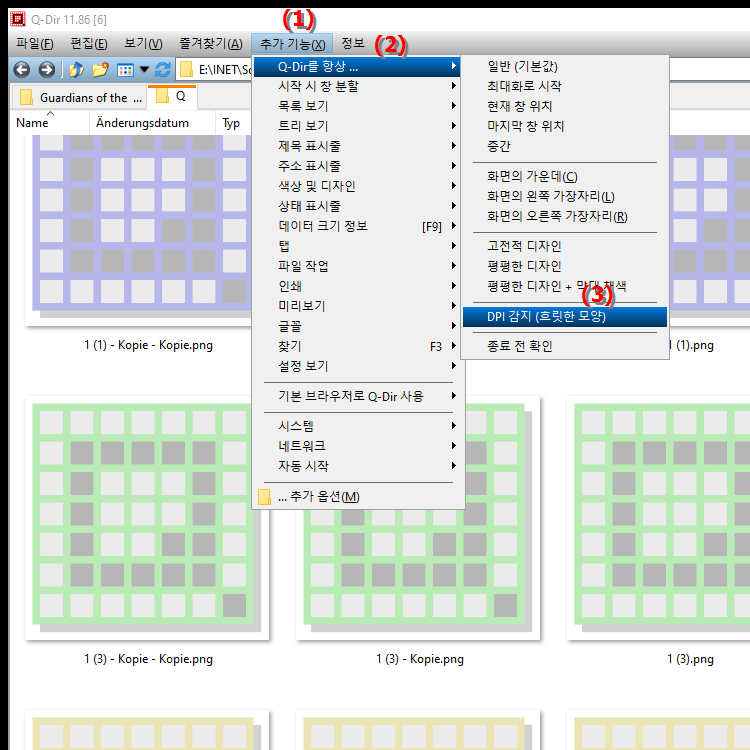Screen dimensions: 750x750
Task: Open the 시스템 submenu
Action: tap(357, 426)
